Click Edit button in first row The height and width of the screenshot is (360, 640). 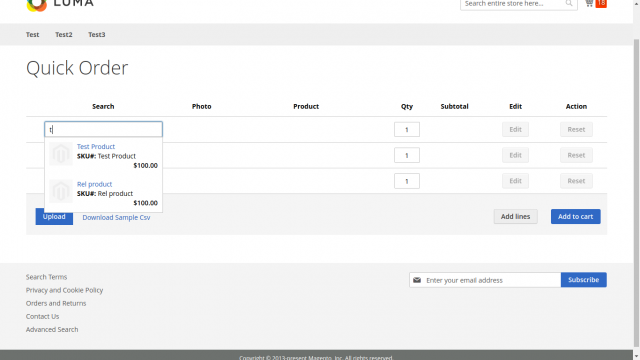[x=516, y=129]
